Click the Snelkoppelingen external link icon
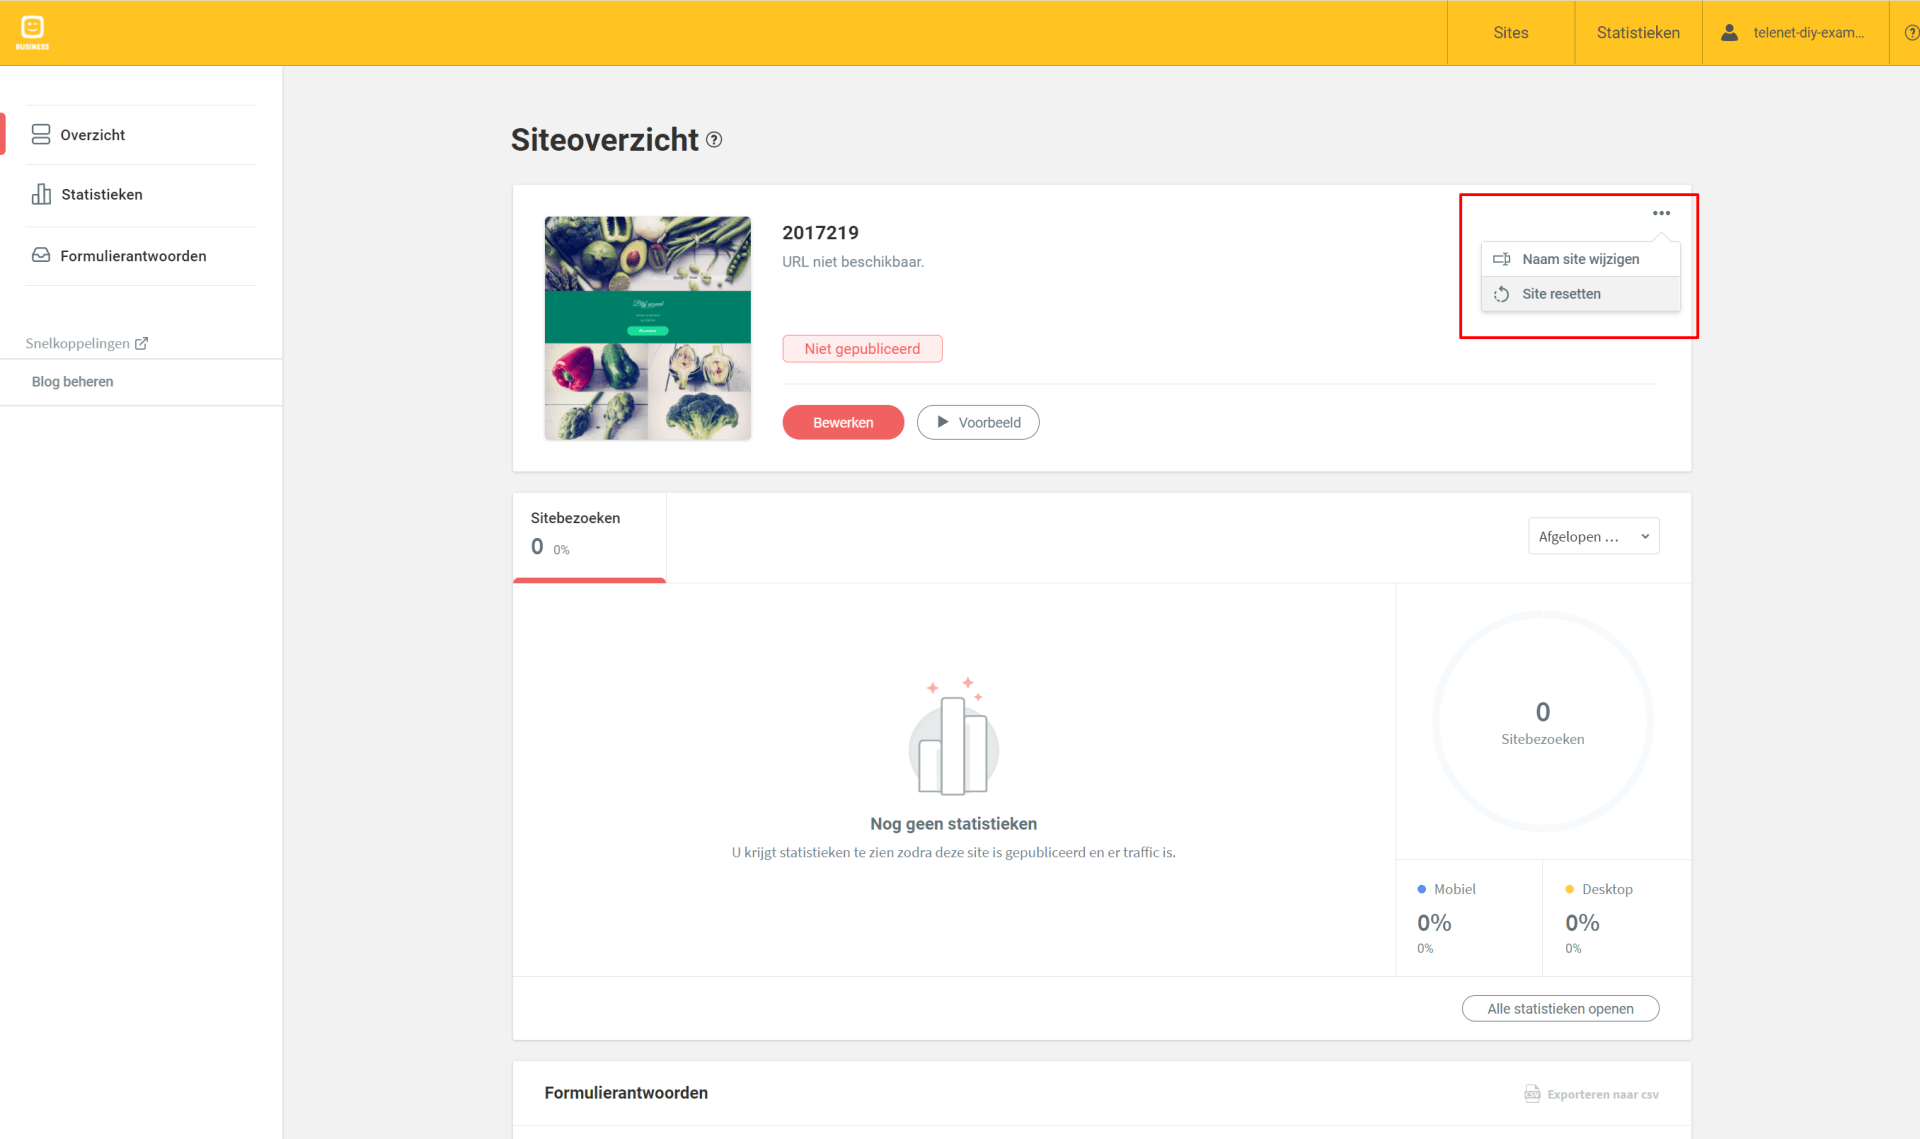Screen dimensions: 1920x1139 [x=141, y=343]
